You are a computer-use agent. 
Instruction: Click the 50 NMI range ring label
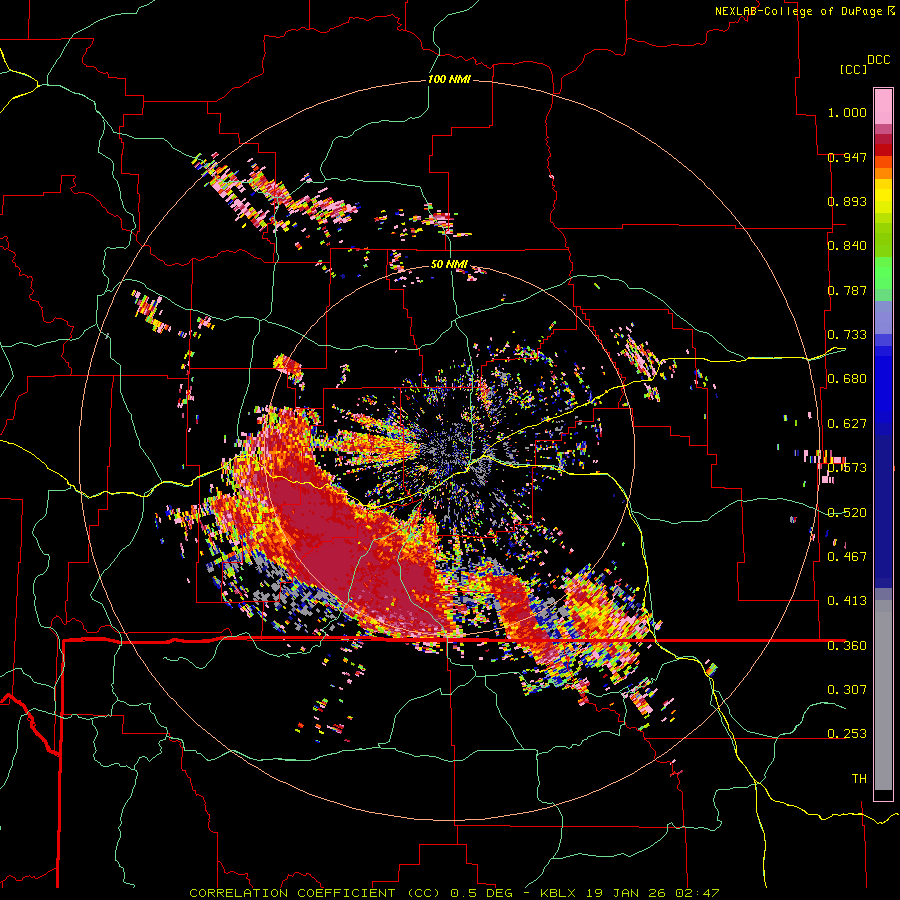[449, 265]
